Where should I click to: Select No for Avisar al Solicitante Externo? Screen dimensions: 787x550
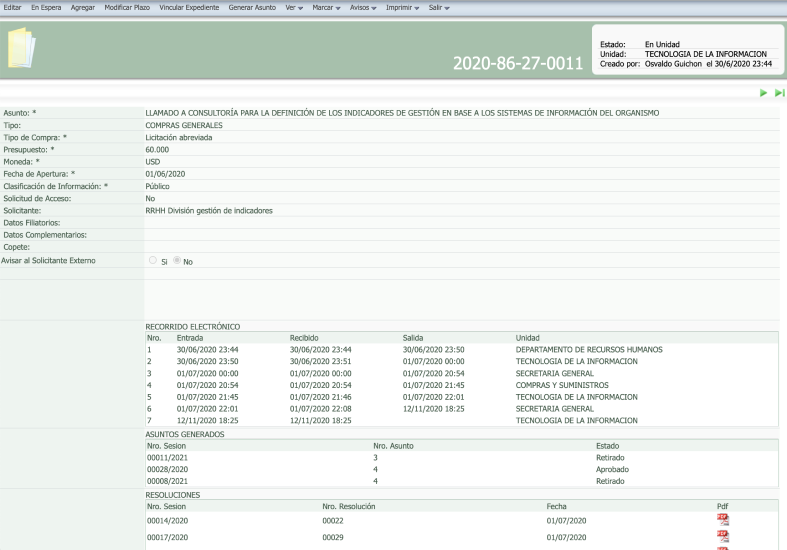coord(179,261)
